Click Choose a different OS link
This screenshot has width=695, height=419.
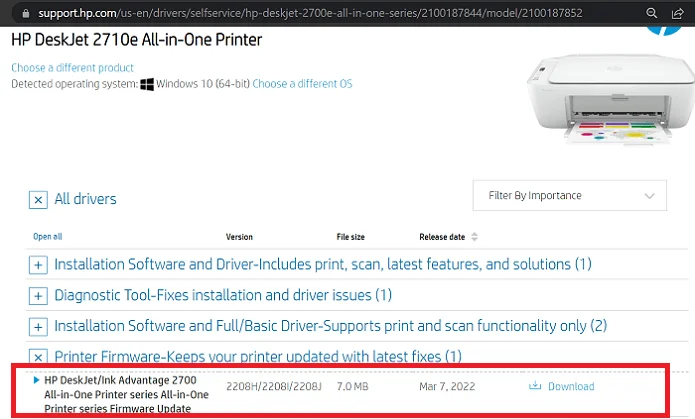(302, 84)
